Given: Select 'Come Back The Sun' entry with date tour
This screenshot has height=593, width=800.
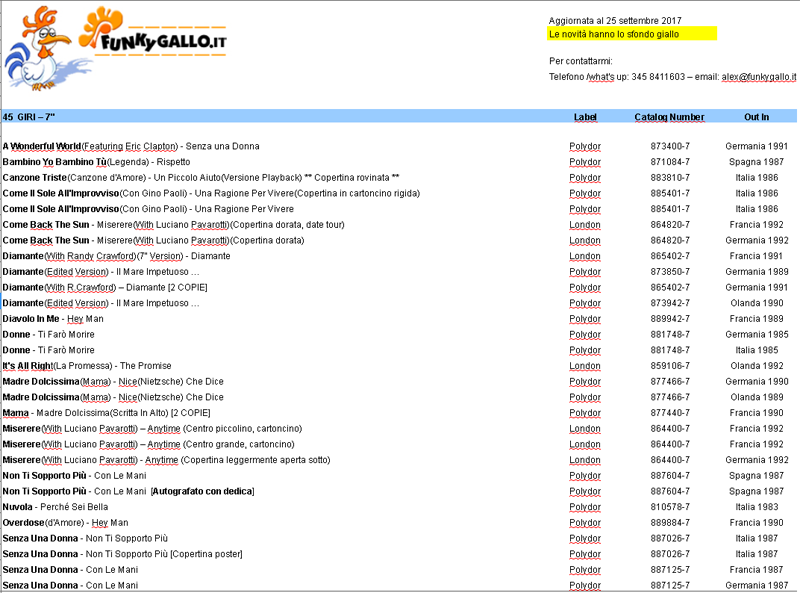Looking at the screenshot, I should point(173,225).
